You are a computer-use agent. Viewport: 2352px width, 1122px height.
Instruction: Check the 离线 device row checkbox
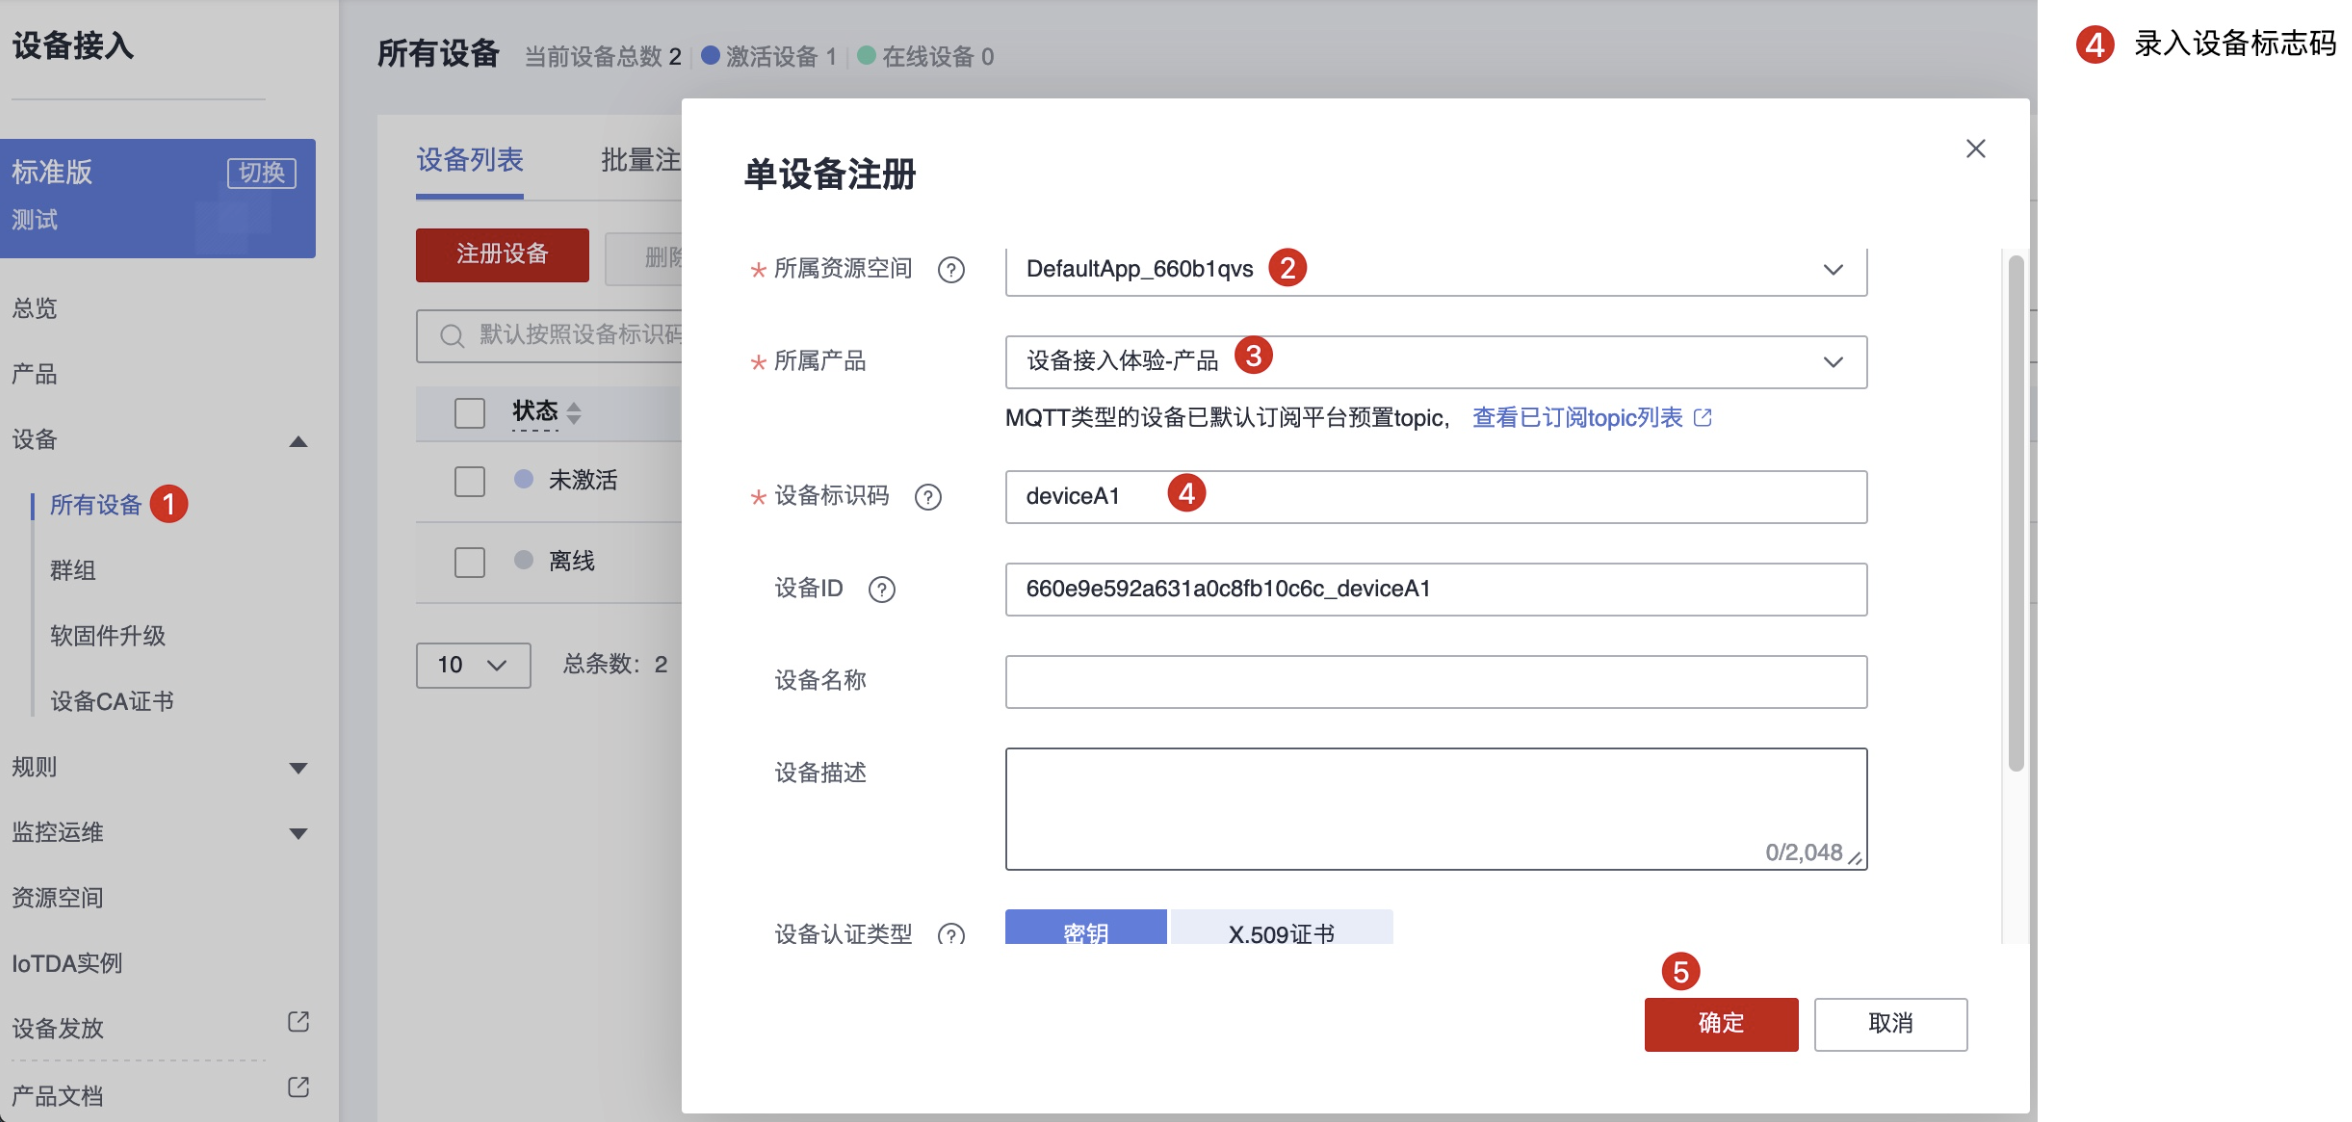coord(469,562)
